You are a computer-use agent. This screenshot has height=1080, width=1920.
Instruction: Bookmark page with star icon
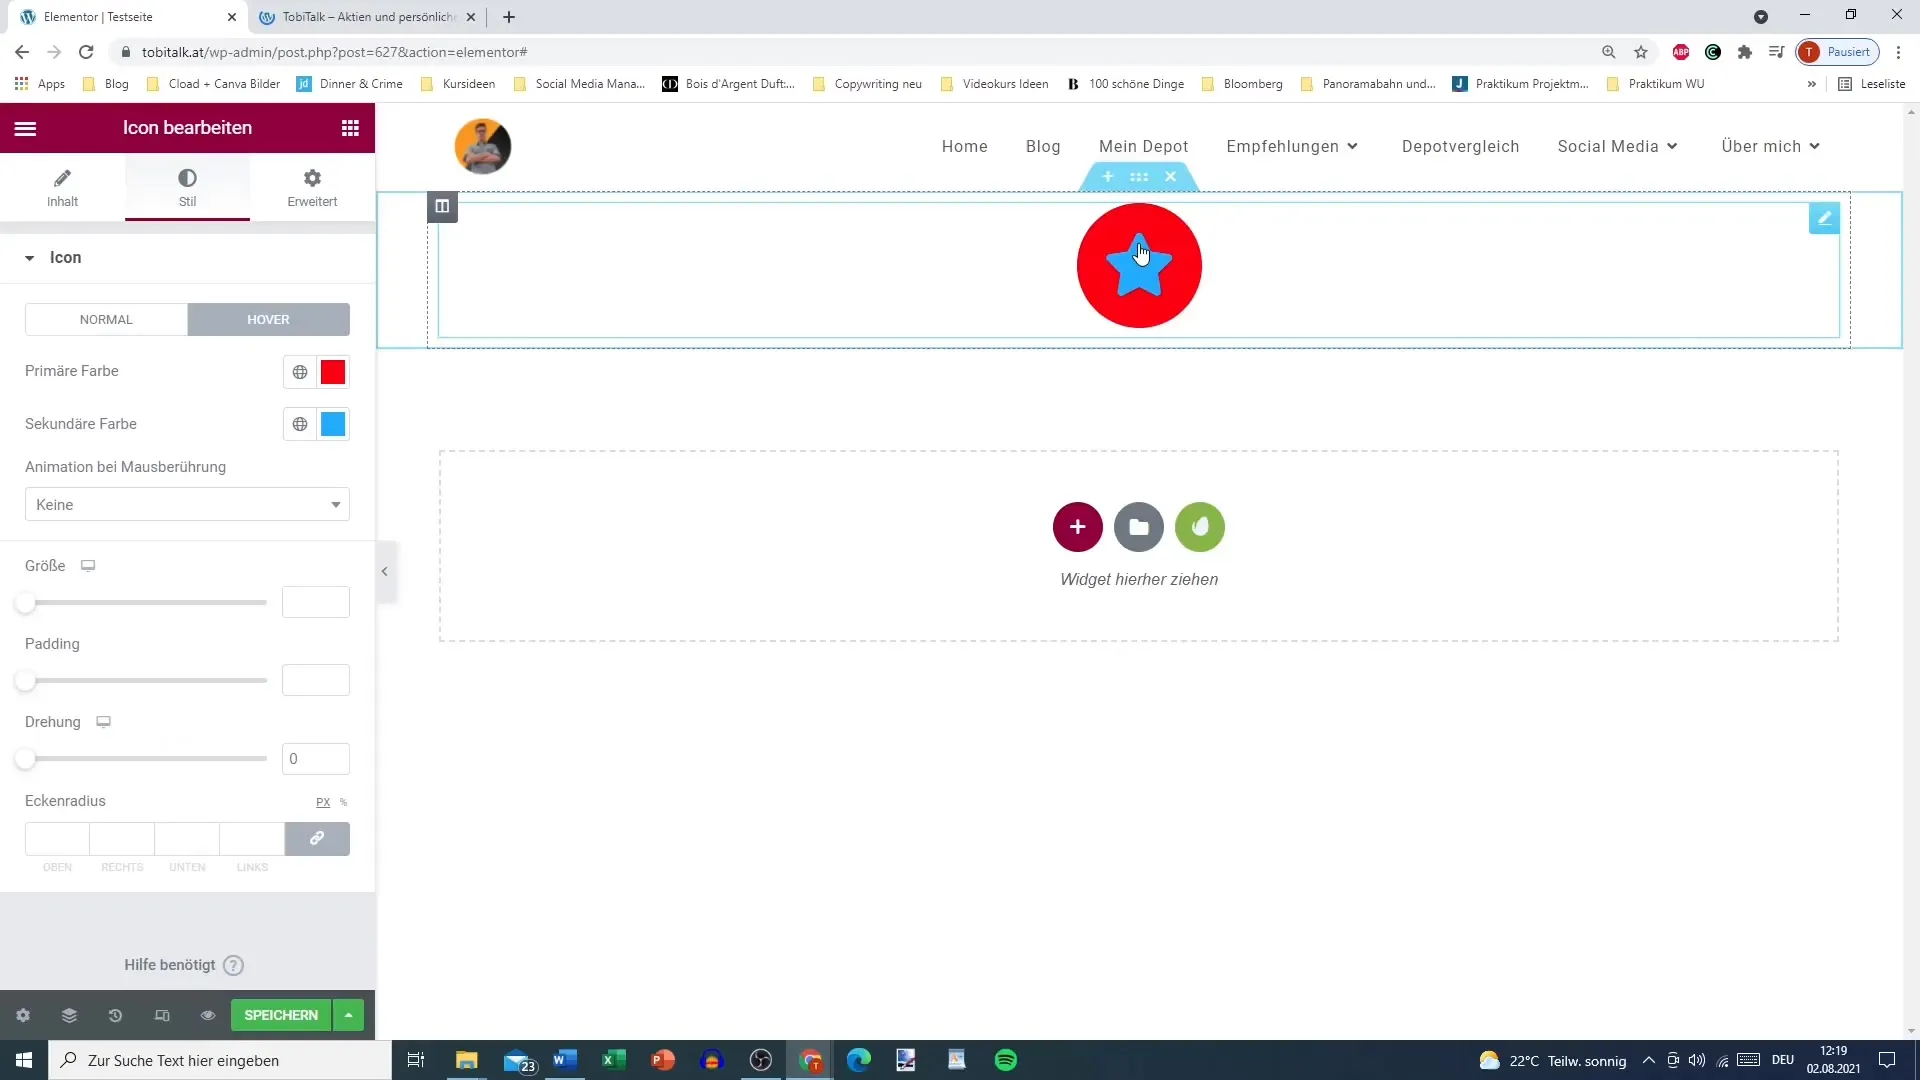click(x=1641, y=52)
